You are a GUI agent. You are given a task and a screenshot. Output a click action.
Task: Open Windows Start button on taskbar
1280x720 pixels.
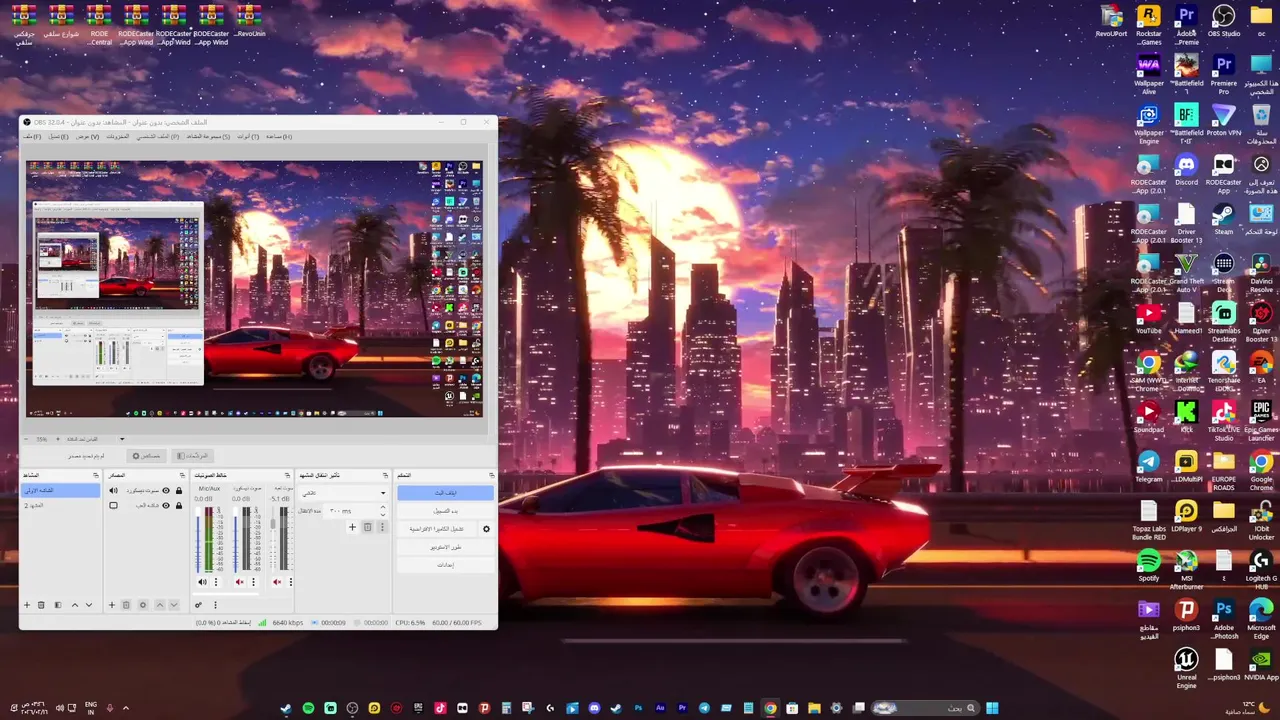[x=992, y=708]
